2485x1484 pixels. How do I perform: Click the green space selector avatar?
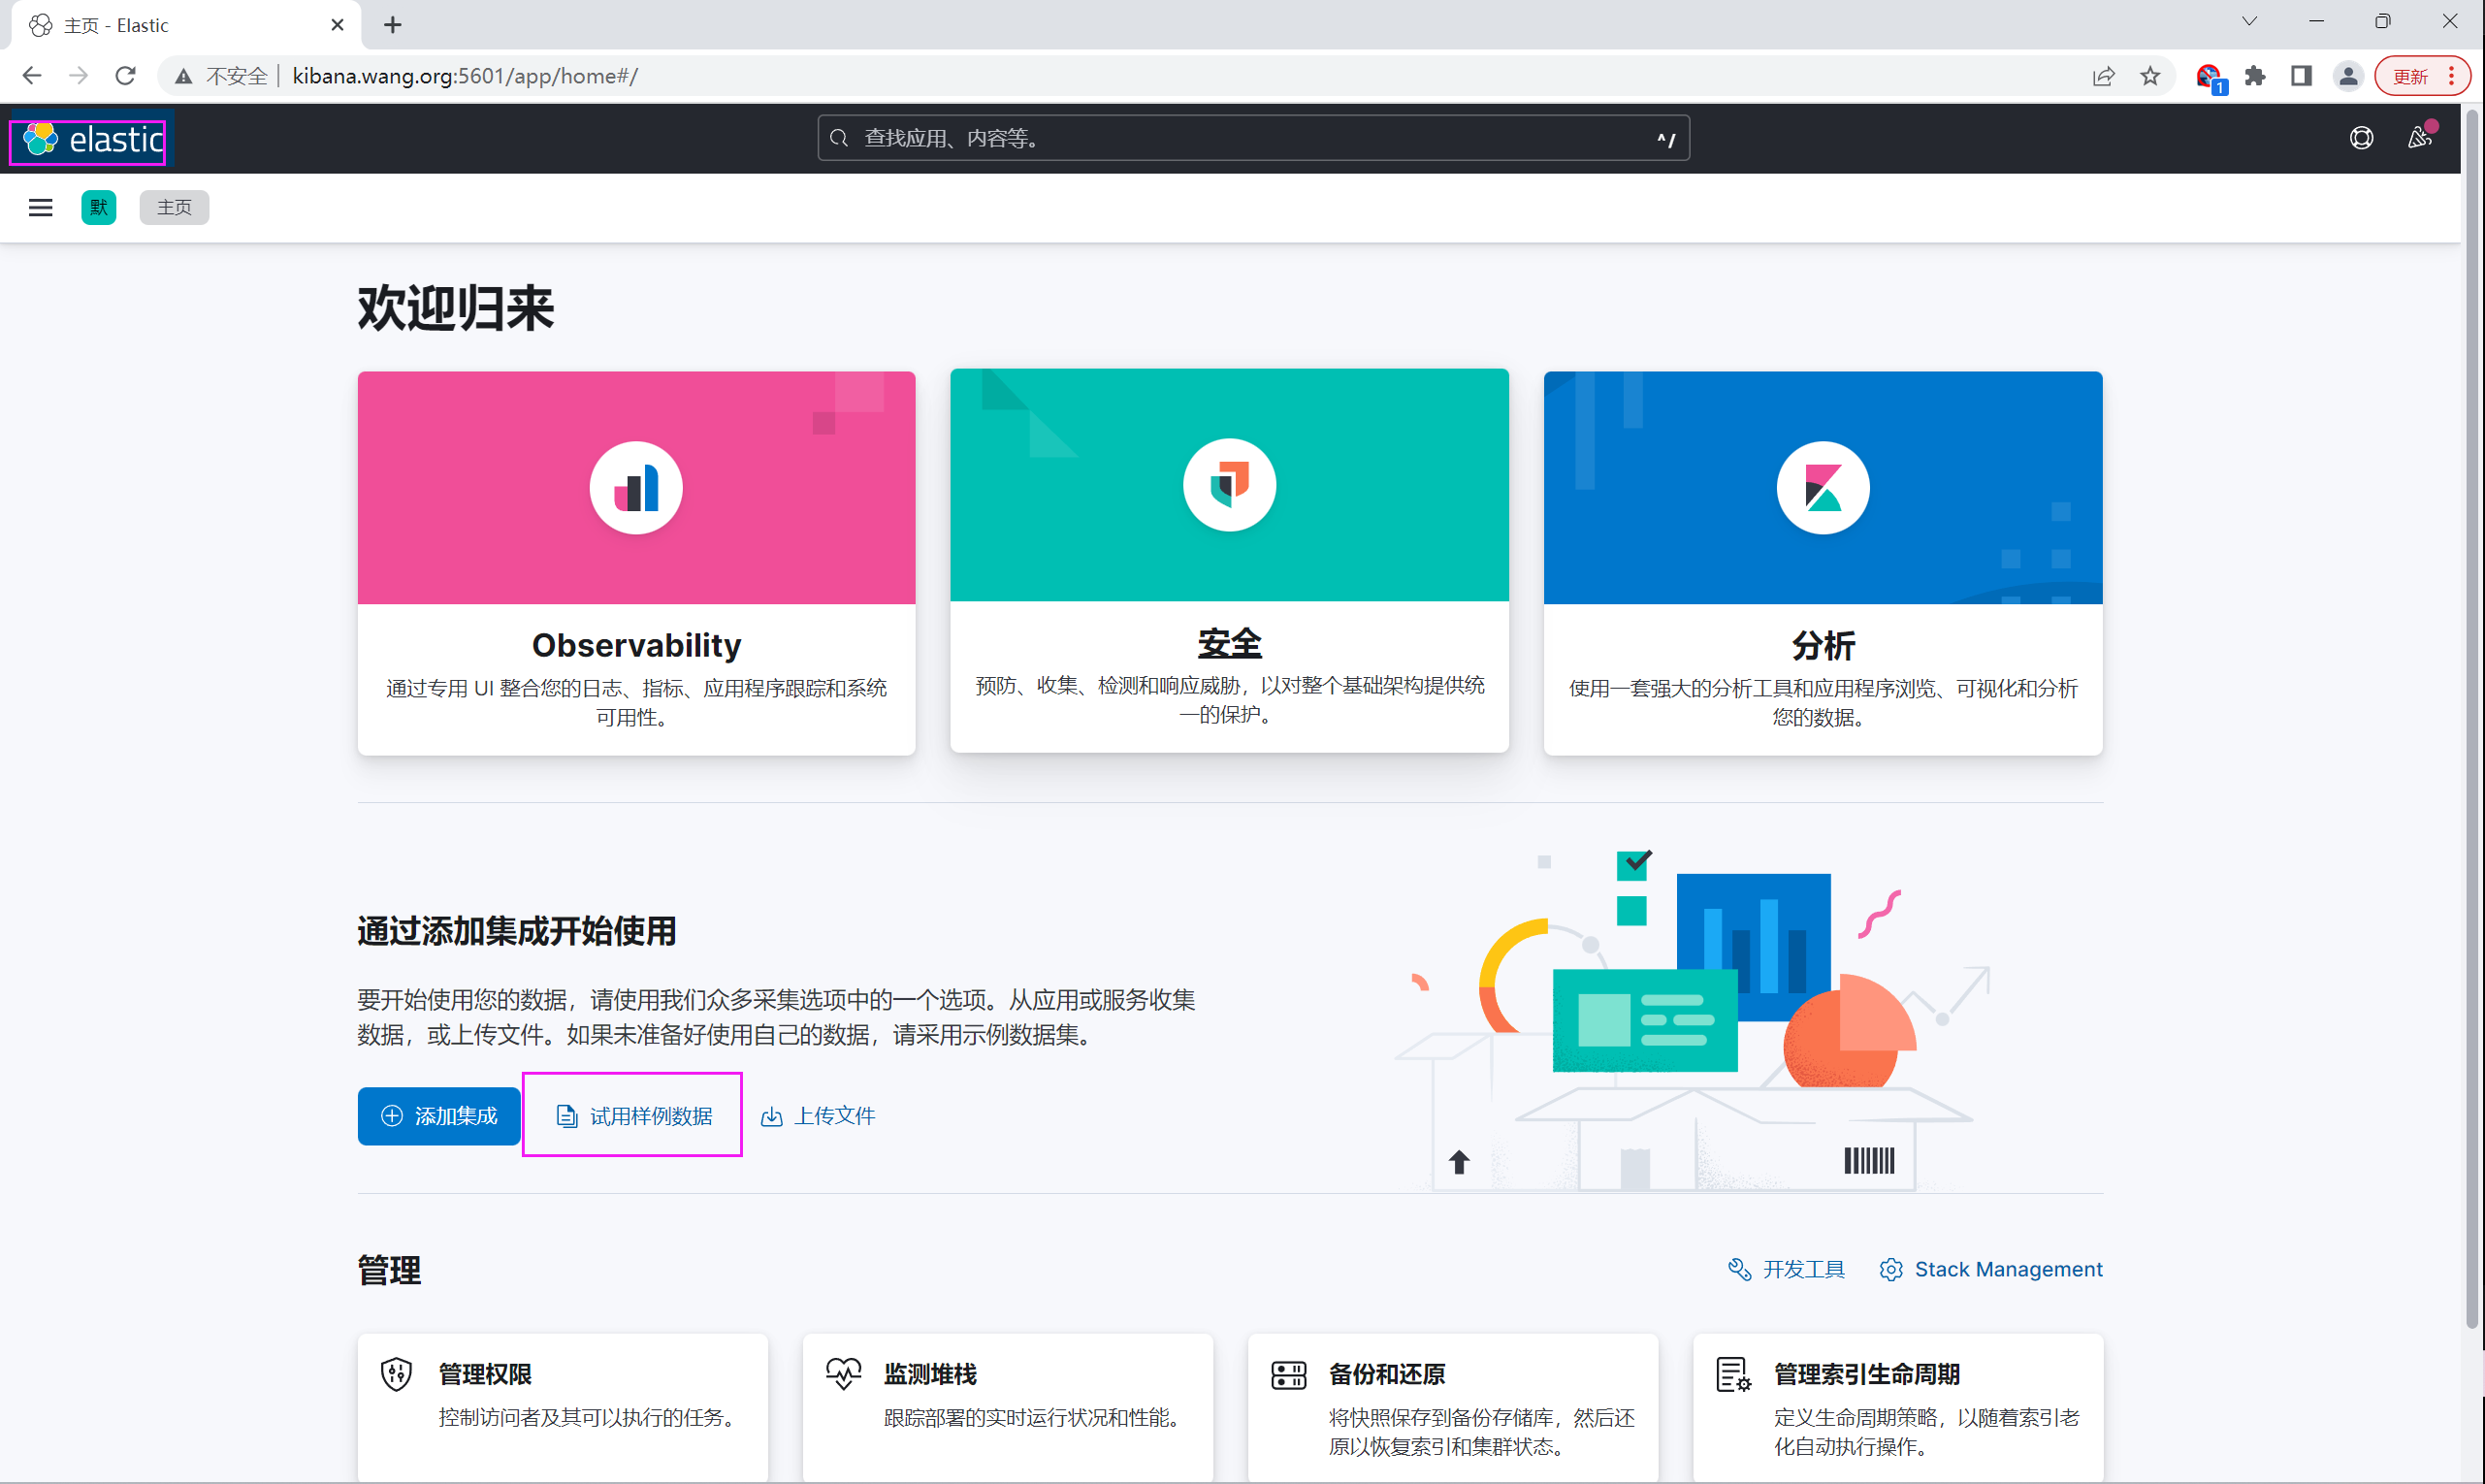[x=98, y=207]
